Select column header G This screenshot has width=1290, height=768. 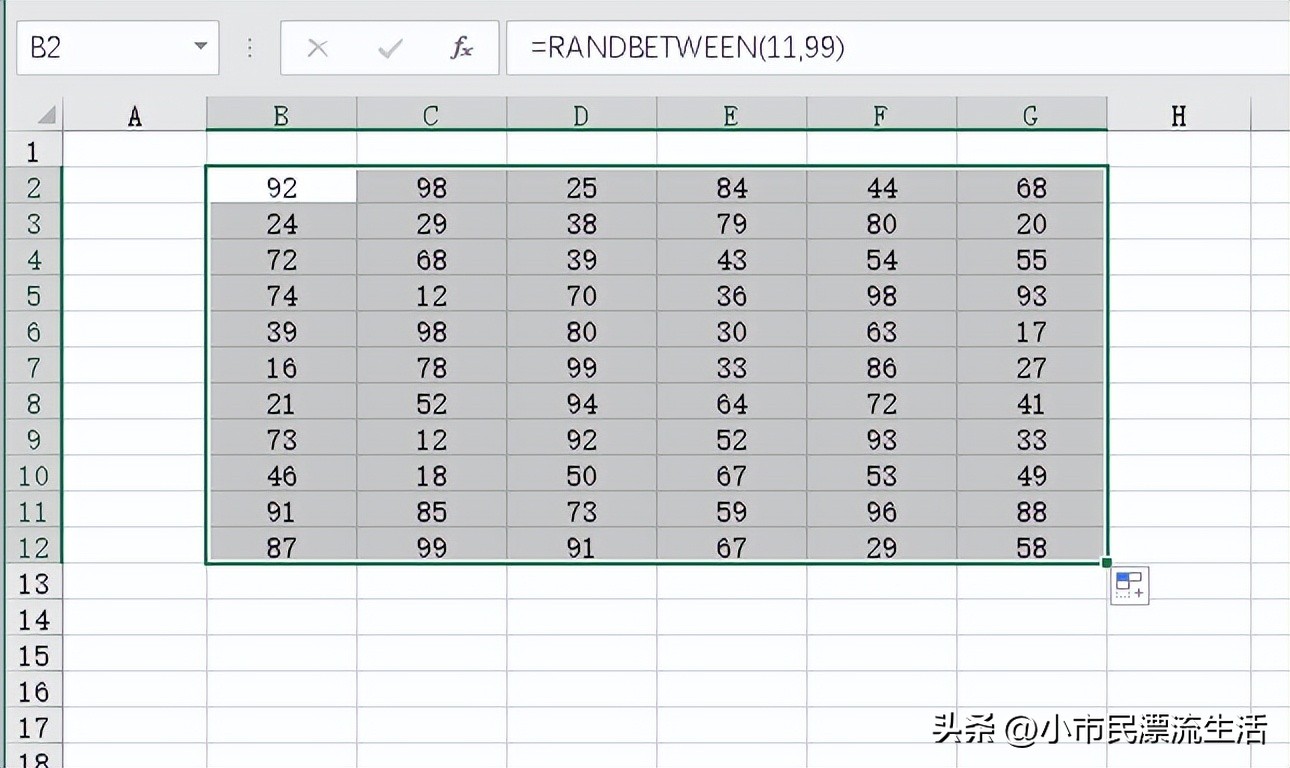click(x=1030, y=114)
